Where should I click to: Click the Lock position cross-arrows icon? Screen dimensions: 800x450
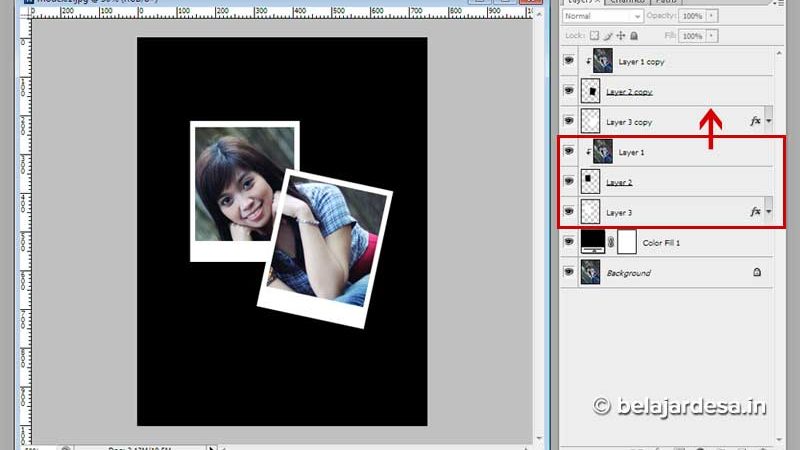click(x=621, y=36)
